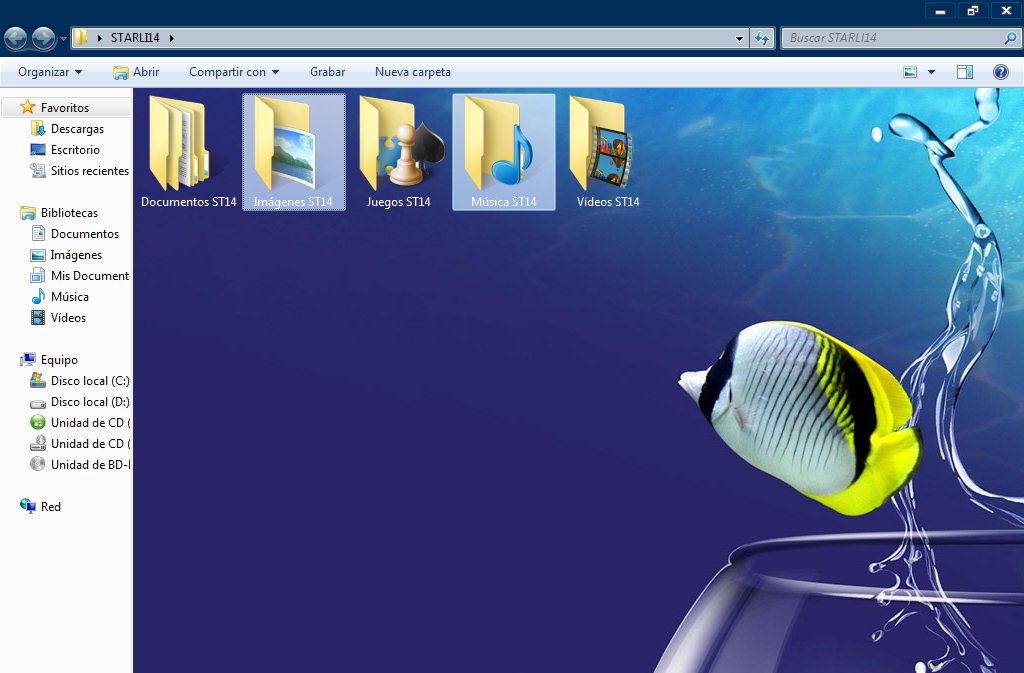The width and height of the screenshot is (1024, 673).
Task: Click the help question mark icon
Action: coord(1000,72)
